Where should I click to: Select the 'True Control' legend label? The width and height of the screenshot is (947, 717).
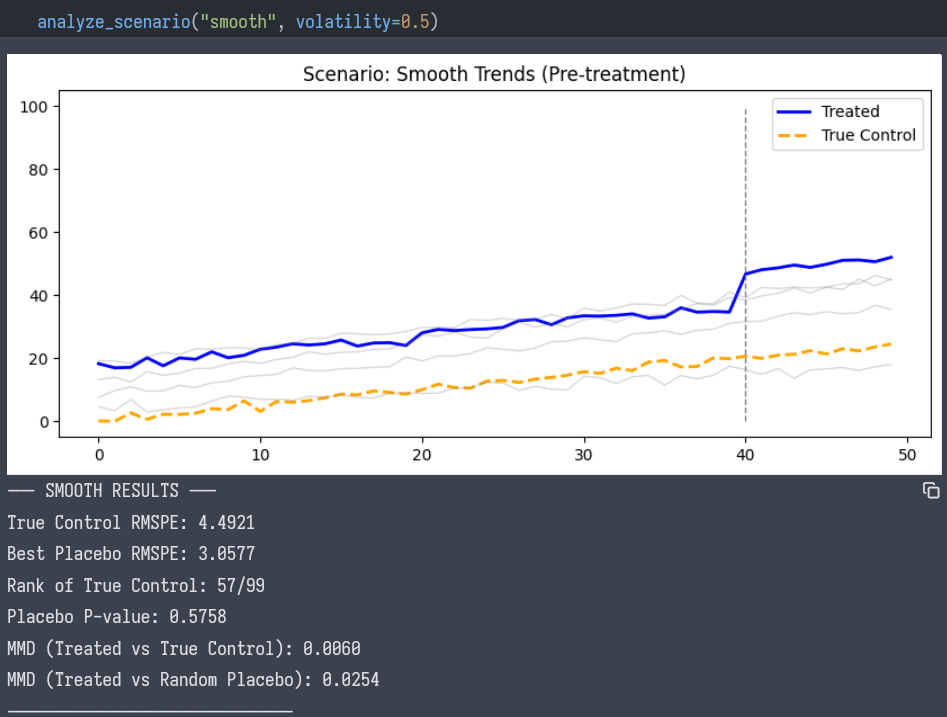click(x=868, y=135)
